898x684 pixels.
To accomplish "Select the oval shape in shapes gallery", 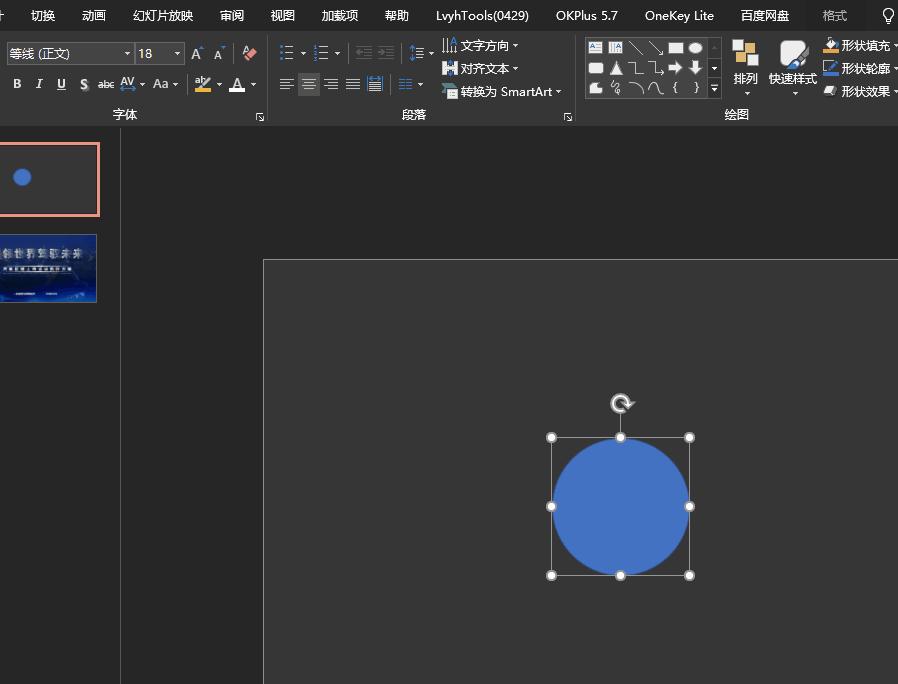I will tap(695, 47).
